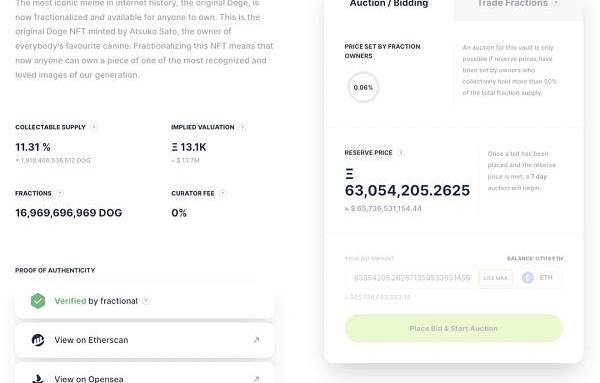This screenshot has width=600, height=383.
Task: Click into the bid amount input field
Action: pyautogui.click(x=411, y=278)
